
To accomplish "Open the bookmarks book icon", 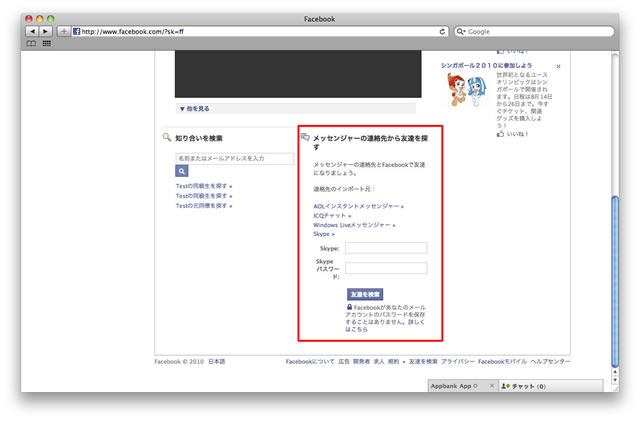I will (x=31, y=43).
